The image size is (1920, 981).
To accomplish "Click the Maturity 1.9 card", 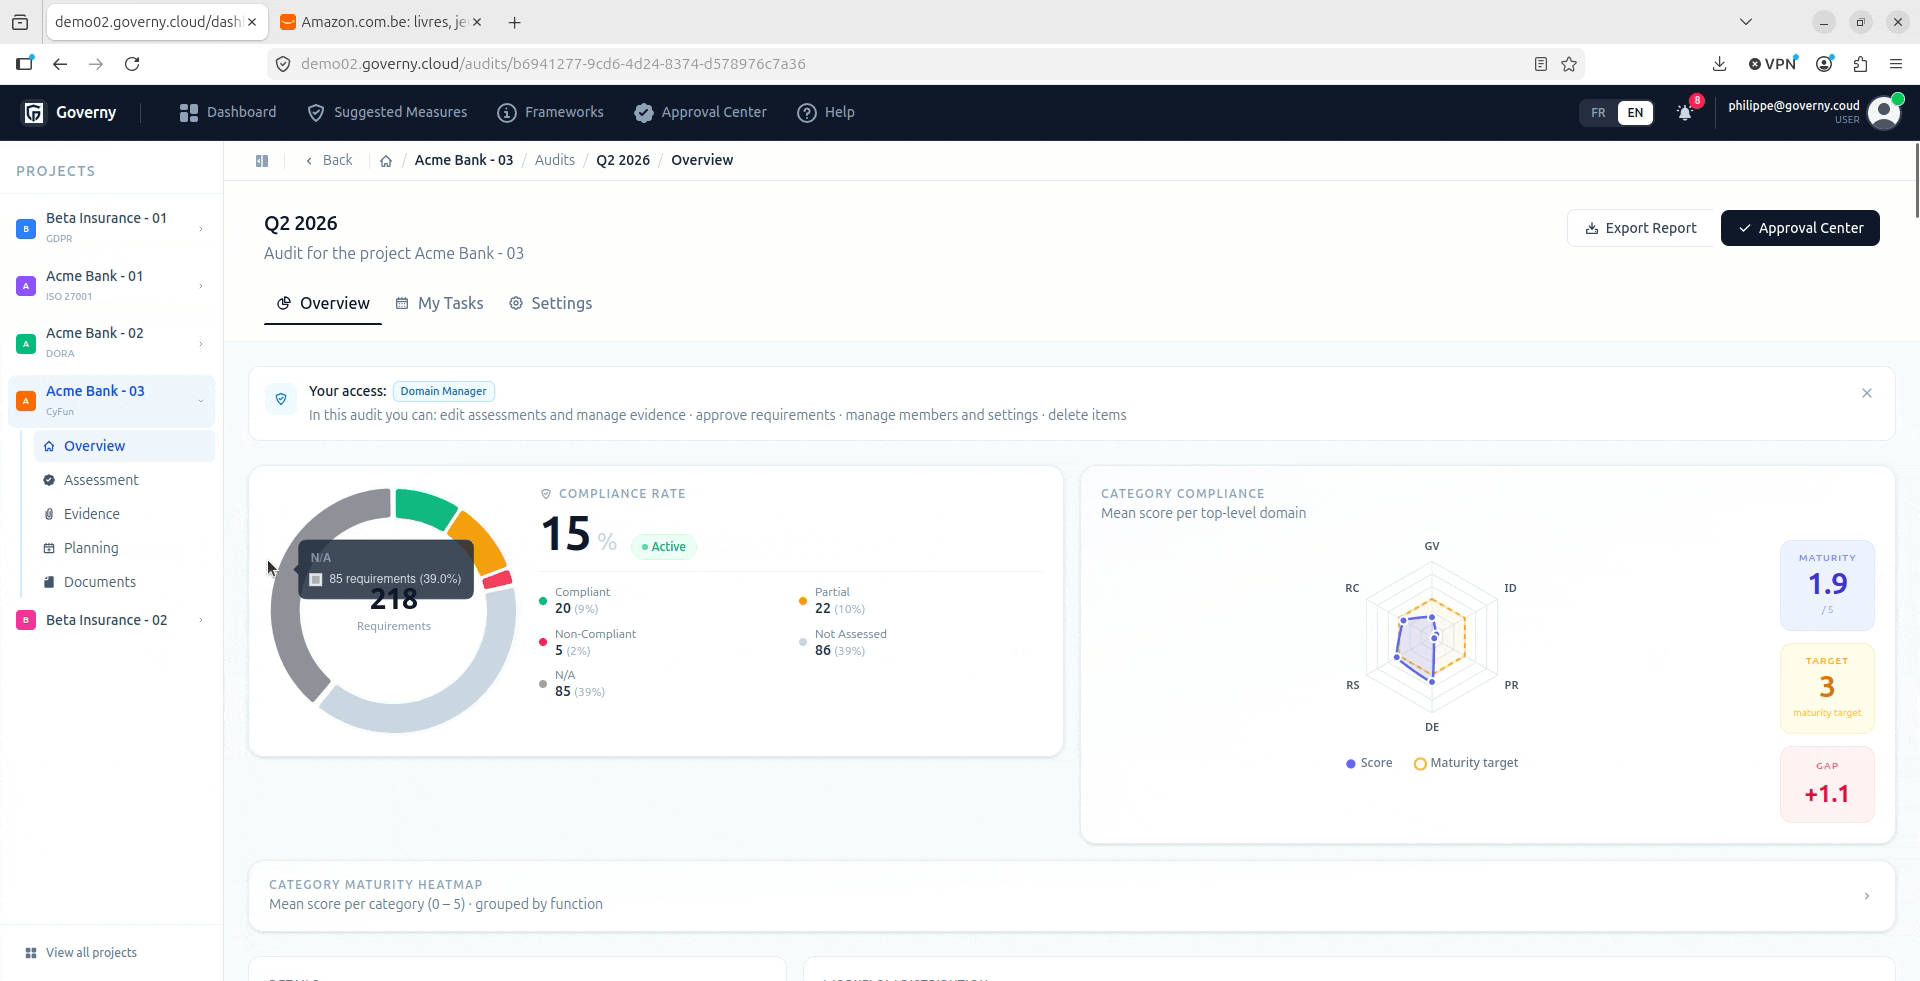I will coord(1827,586).
